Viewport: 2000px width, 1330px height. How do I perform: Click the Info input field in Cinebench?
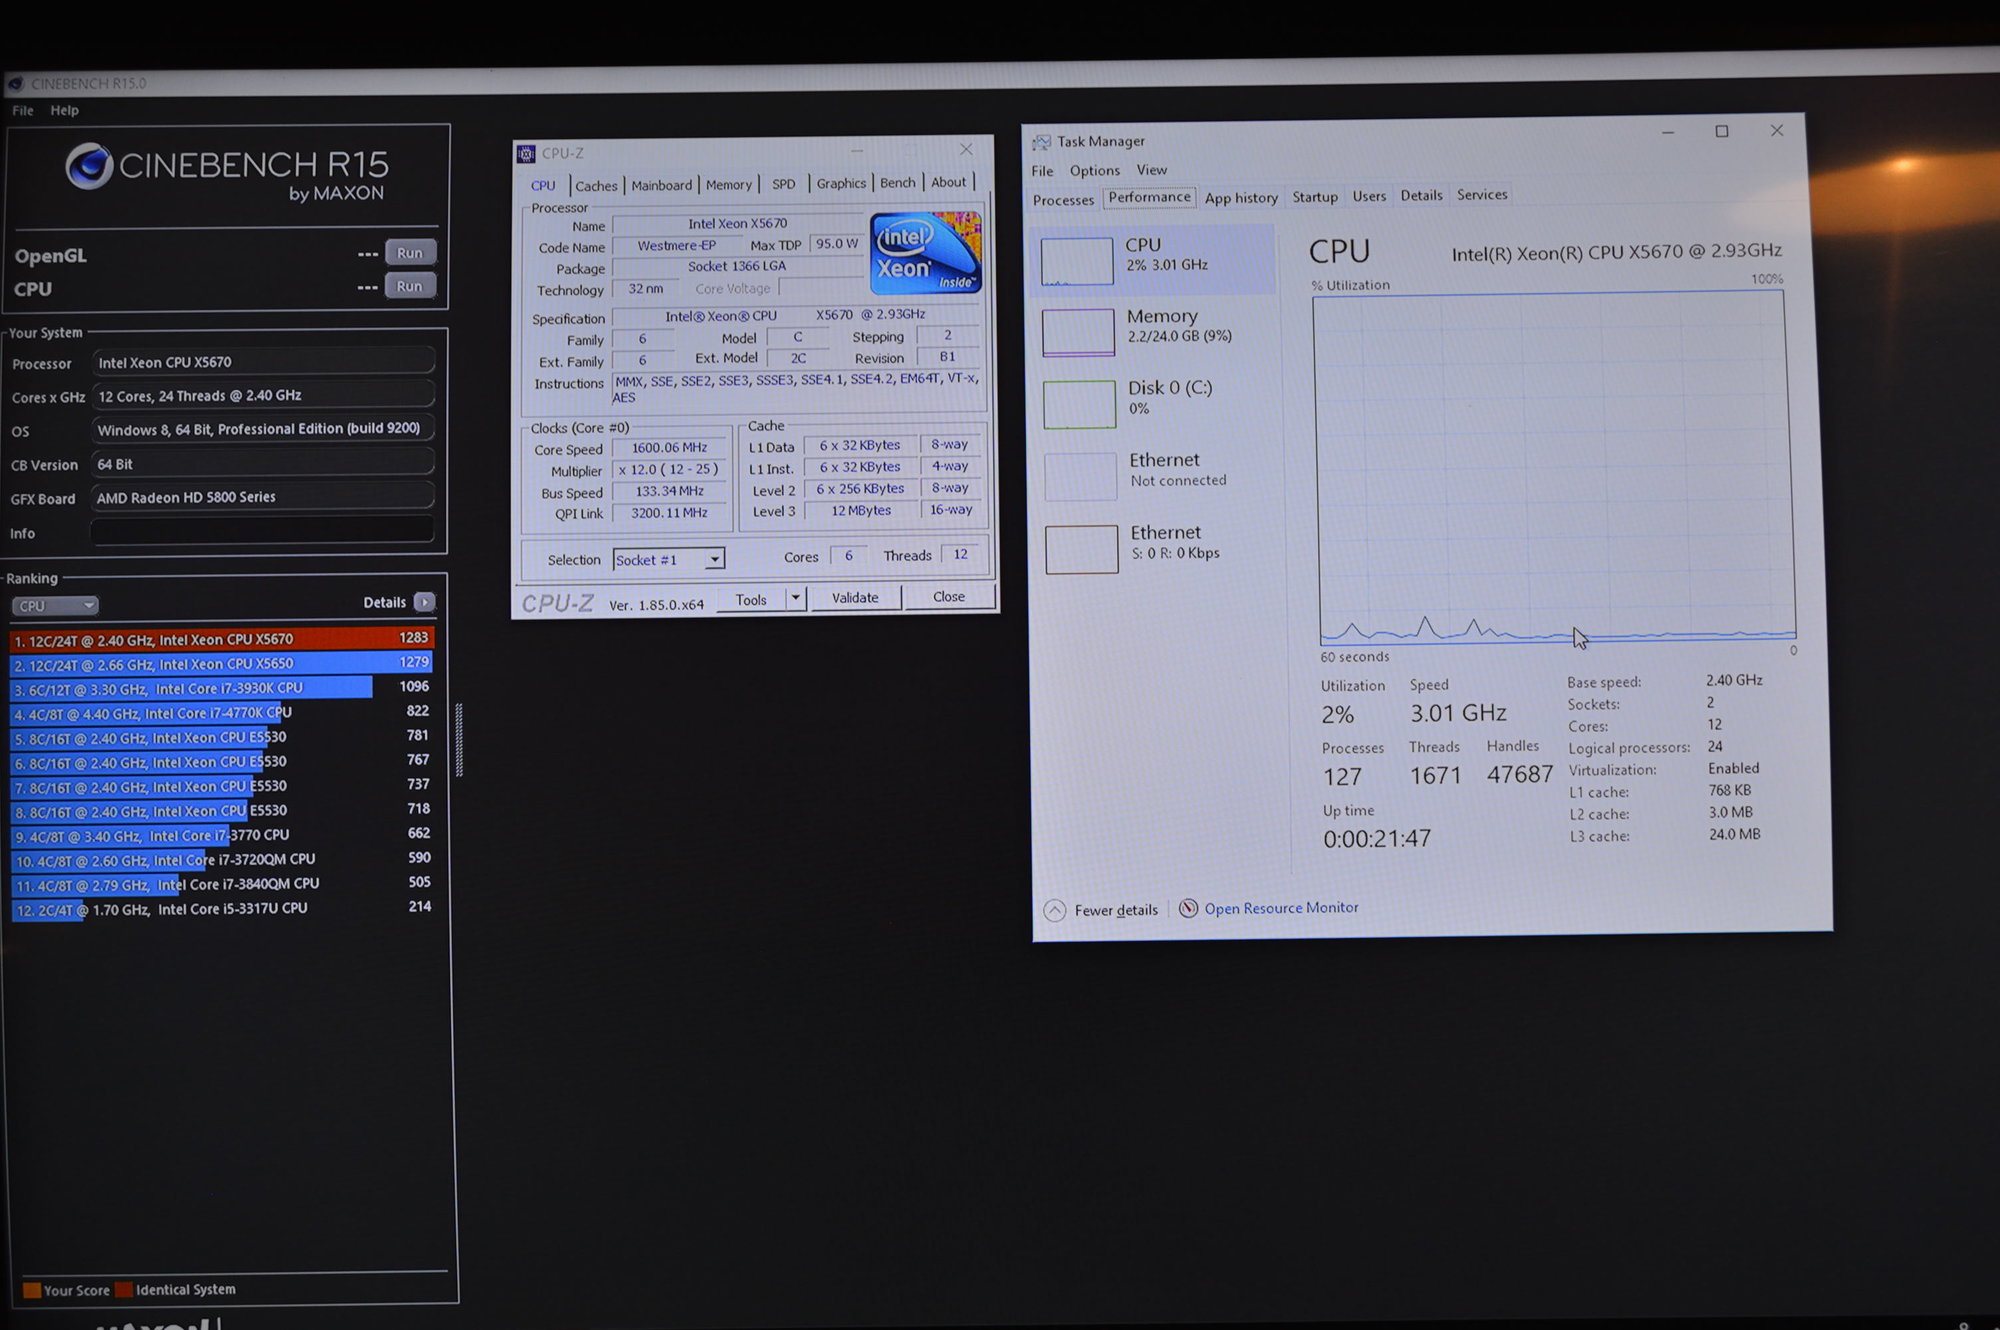262,532
